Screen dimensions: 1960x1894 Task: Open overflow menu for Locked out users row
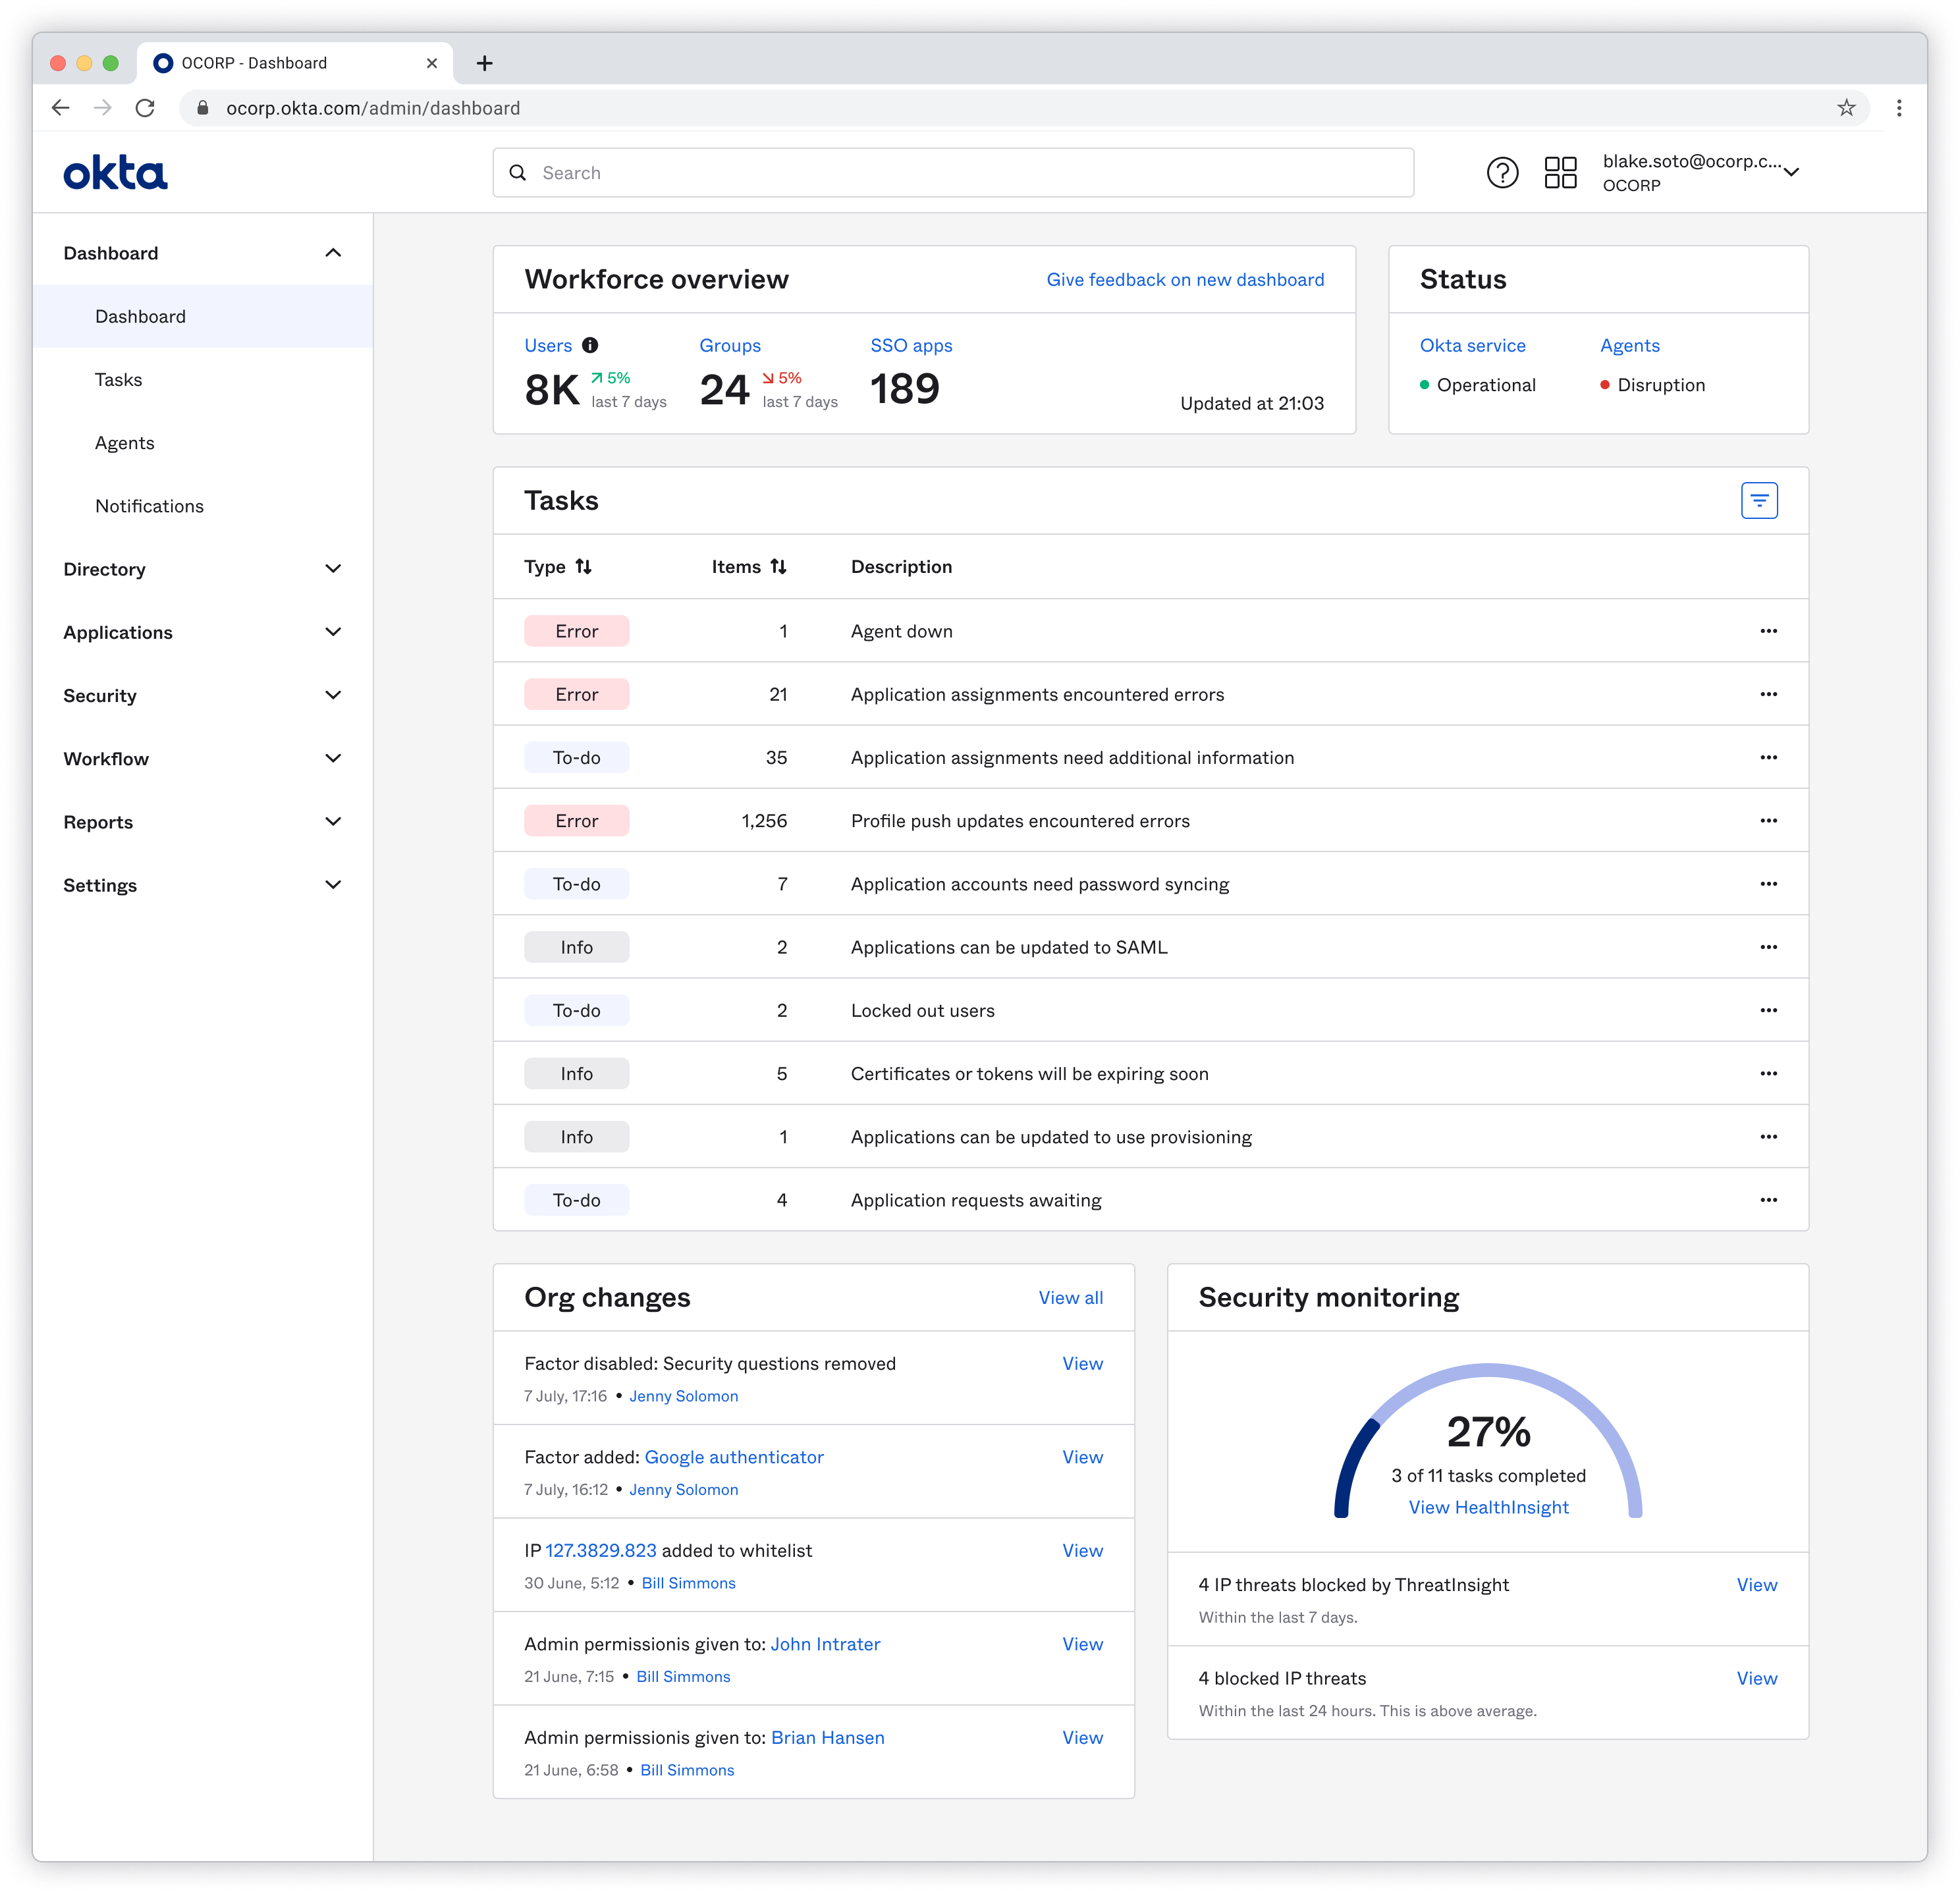point(1768,1010)
